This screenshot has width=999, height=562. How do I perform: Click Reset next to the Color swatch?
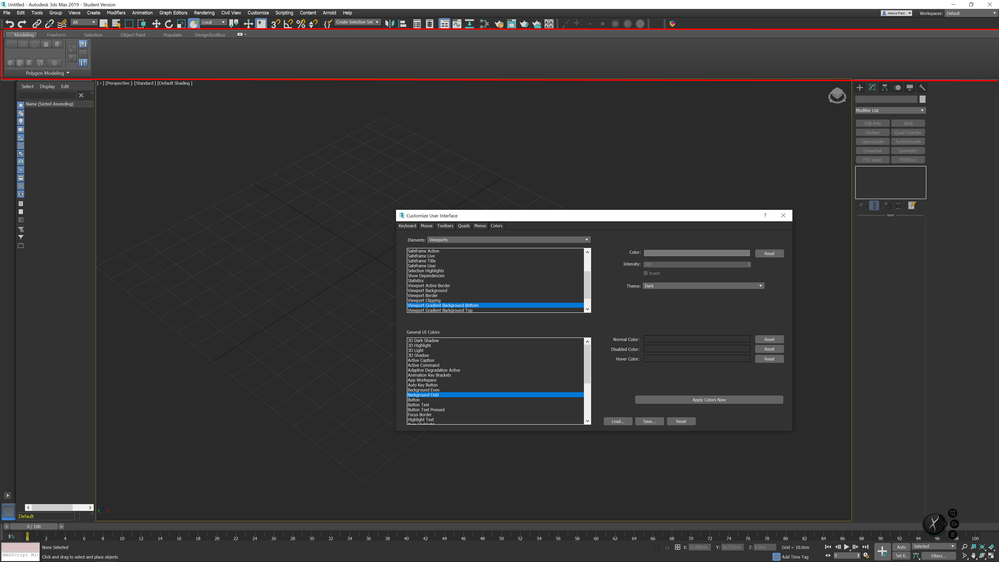(769, 253)
